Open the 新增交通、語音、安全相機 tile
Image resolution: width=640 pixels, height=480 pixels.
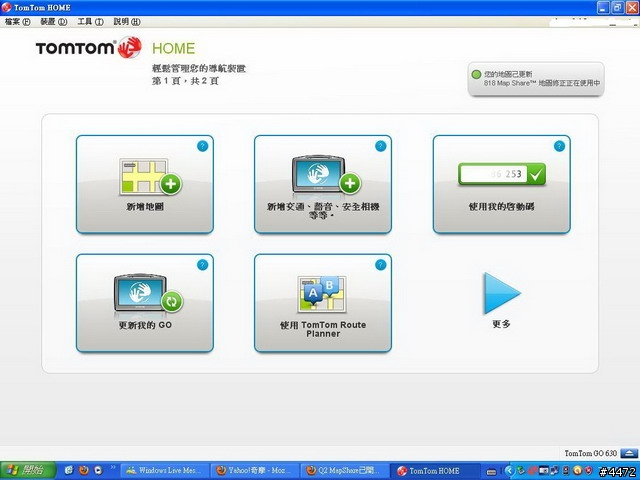point(323,184)
